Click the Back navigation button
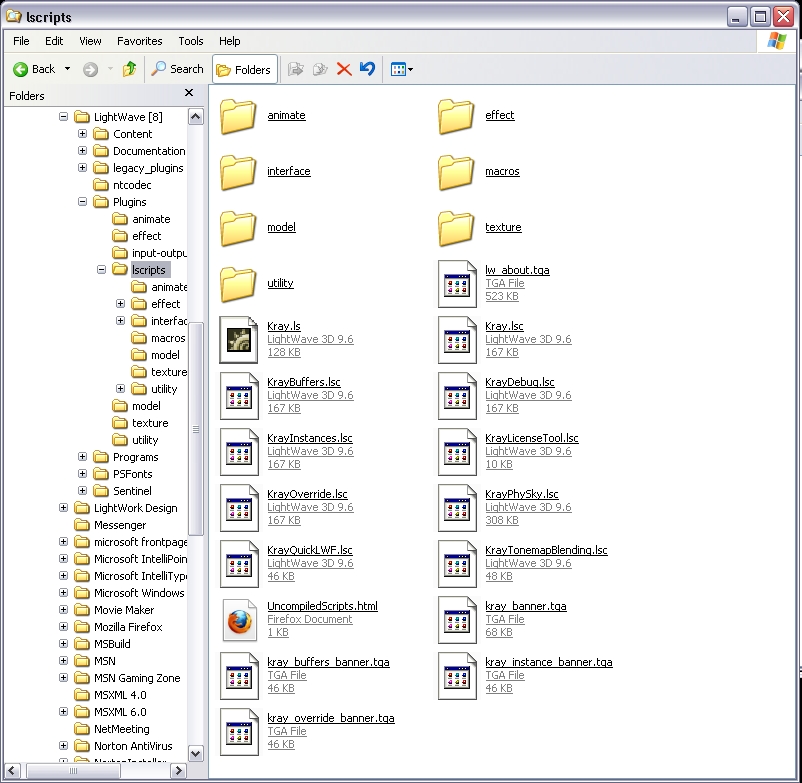 pyautogui.click(x=35, y=69)
